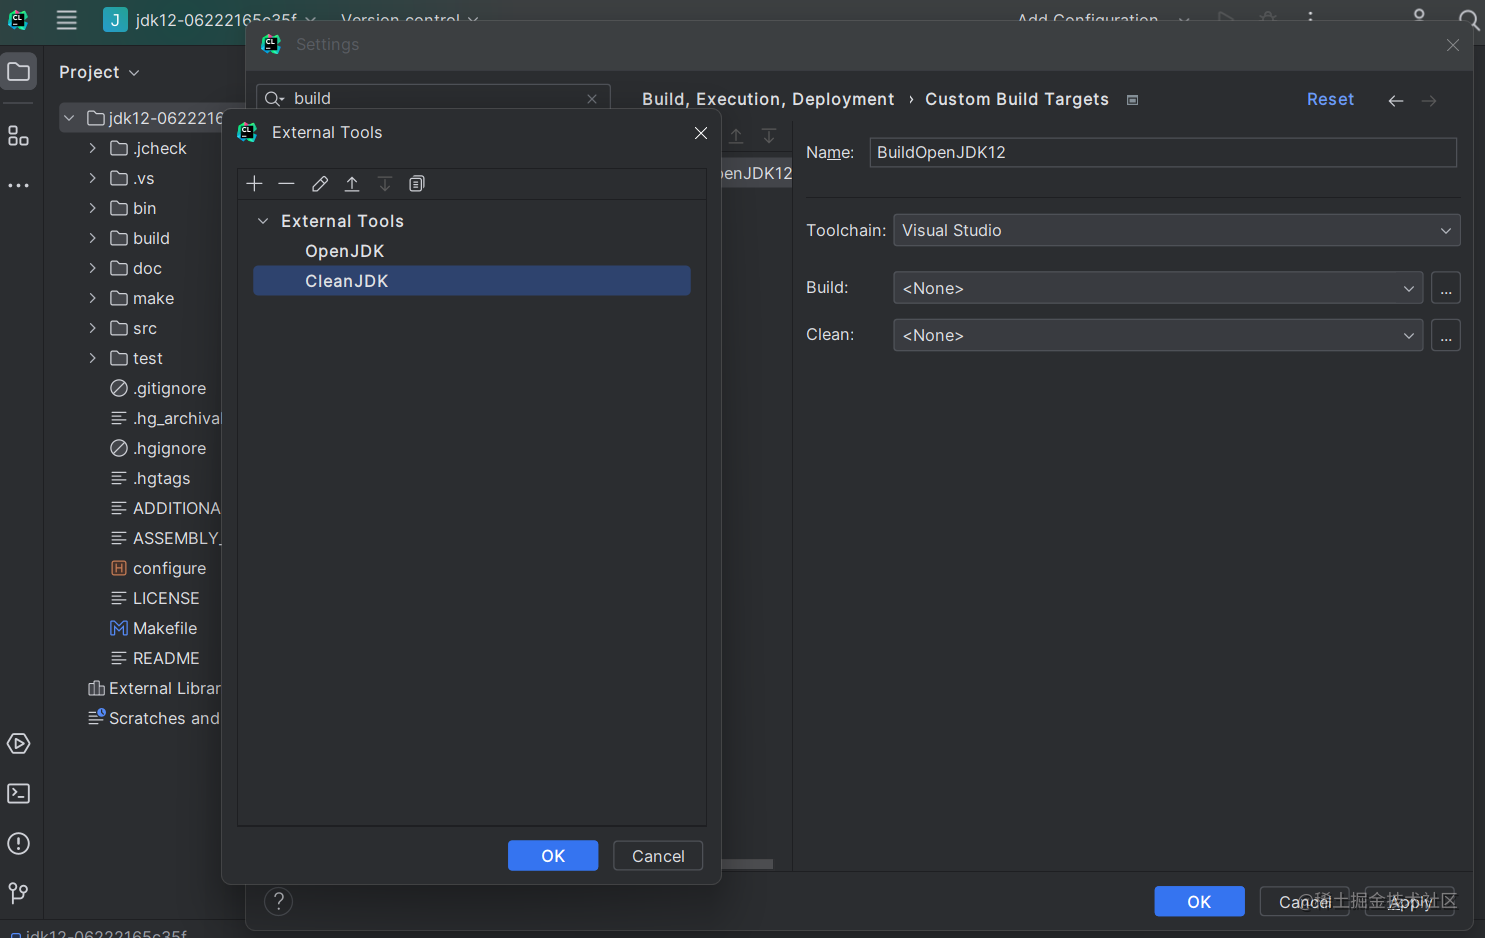Expand the build folder
The height and width of the screenshot is (938, 1485).
(93, 238)
